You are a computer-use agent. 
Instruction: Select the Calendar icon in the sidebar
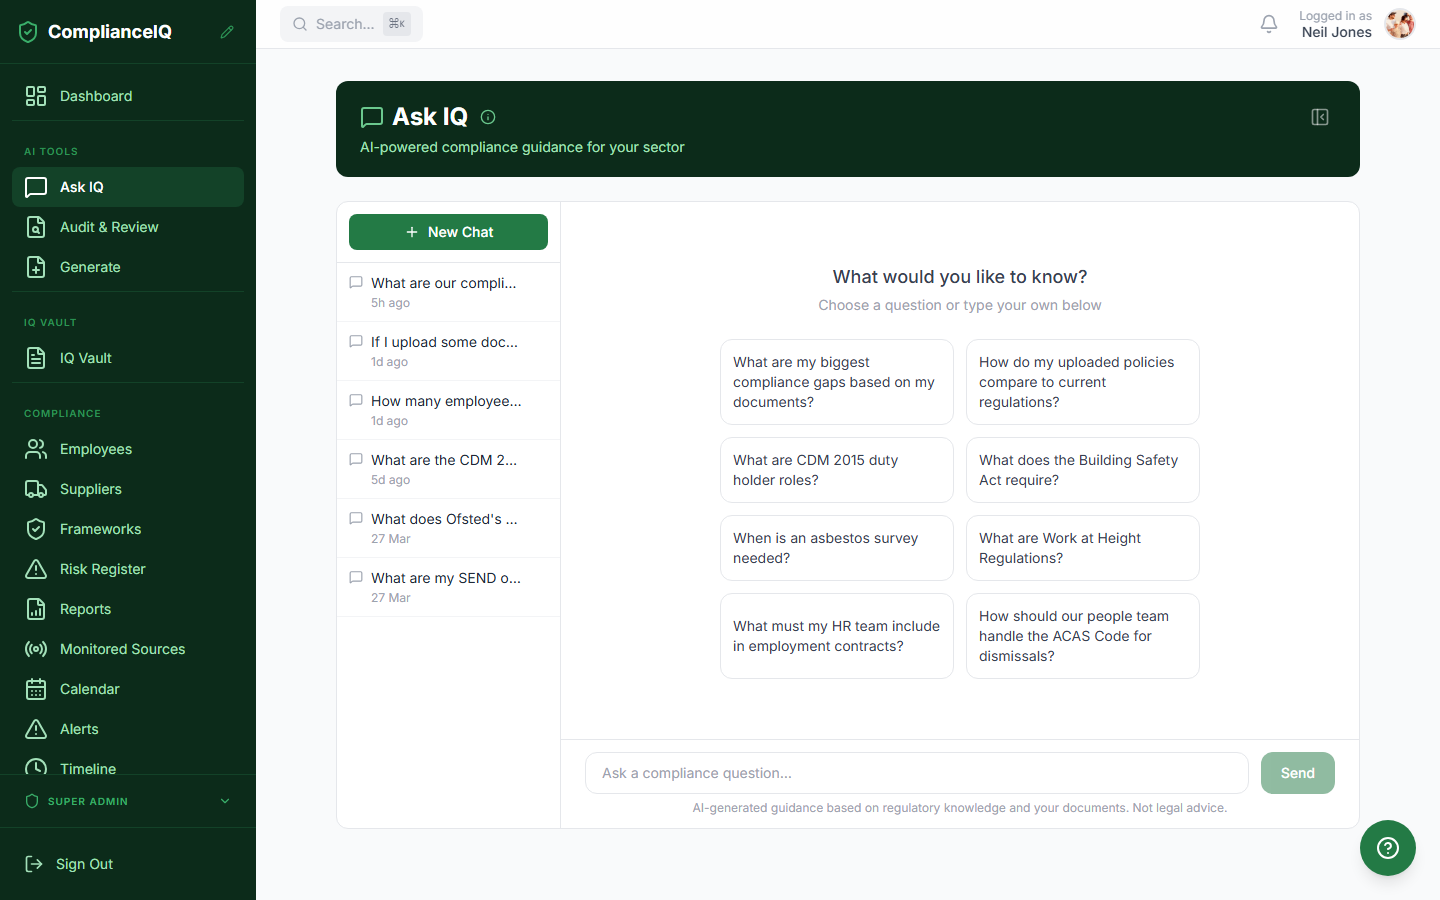coord(36,689)
